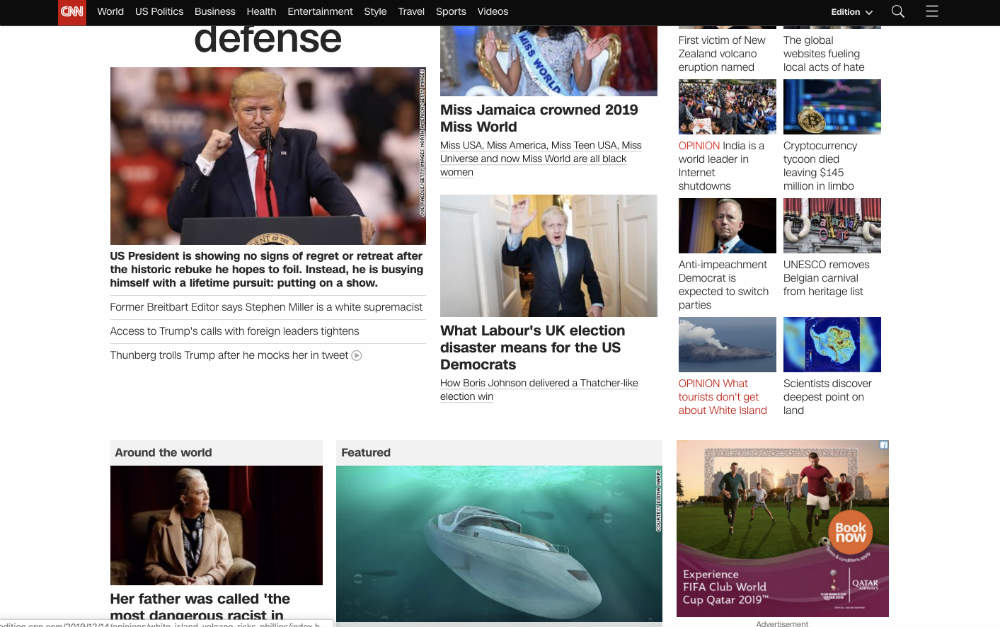Open the search magnifier icon

(x=897, y=11)
